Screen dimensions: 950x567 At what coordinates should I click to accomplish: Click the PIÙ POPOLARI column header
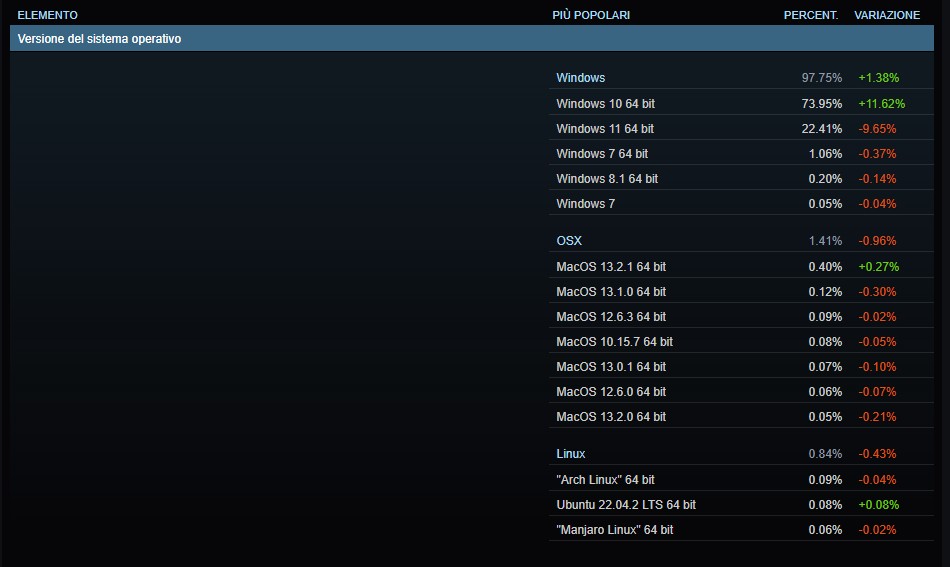pos(591,15)
